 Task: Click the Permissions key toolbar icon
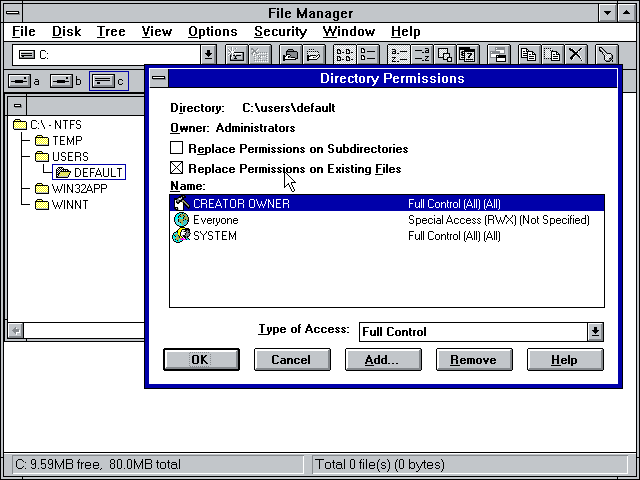pyautogui.click(x=606, y=54)
